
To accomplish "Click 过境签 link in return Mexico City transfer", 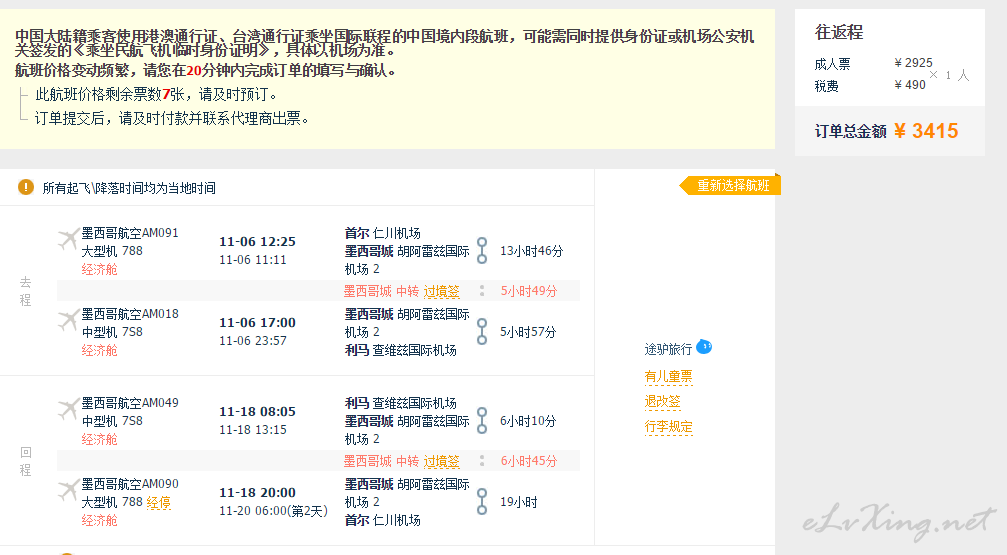I will (441, 461).
